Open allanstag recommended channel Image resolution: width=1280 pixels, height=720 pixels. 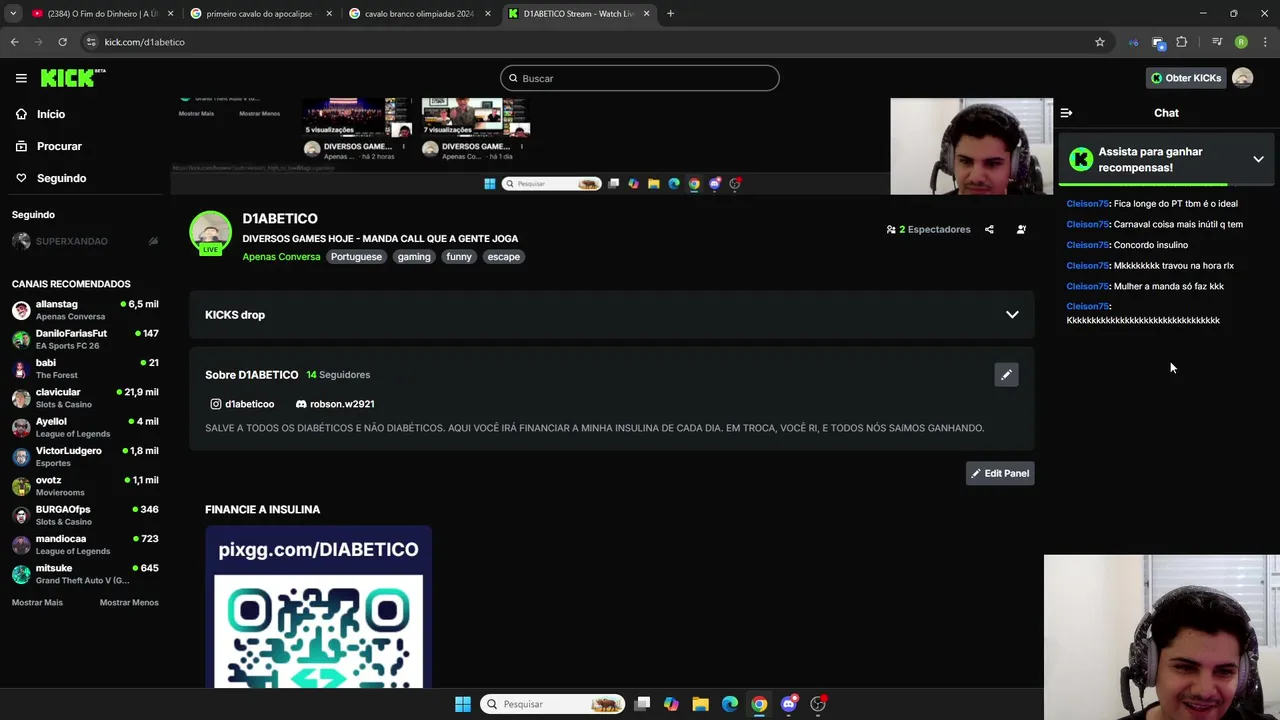pyautogui.click(x=85, y=310)
